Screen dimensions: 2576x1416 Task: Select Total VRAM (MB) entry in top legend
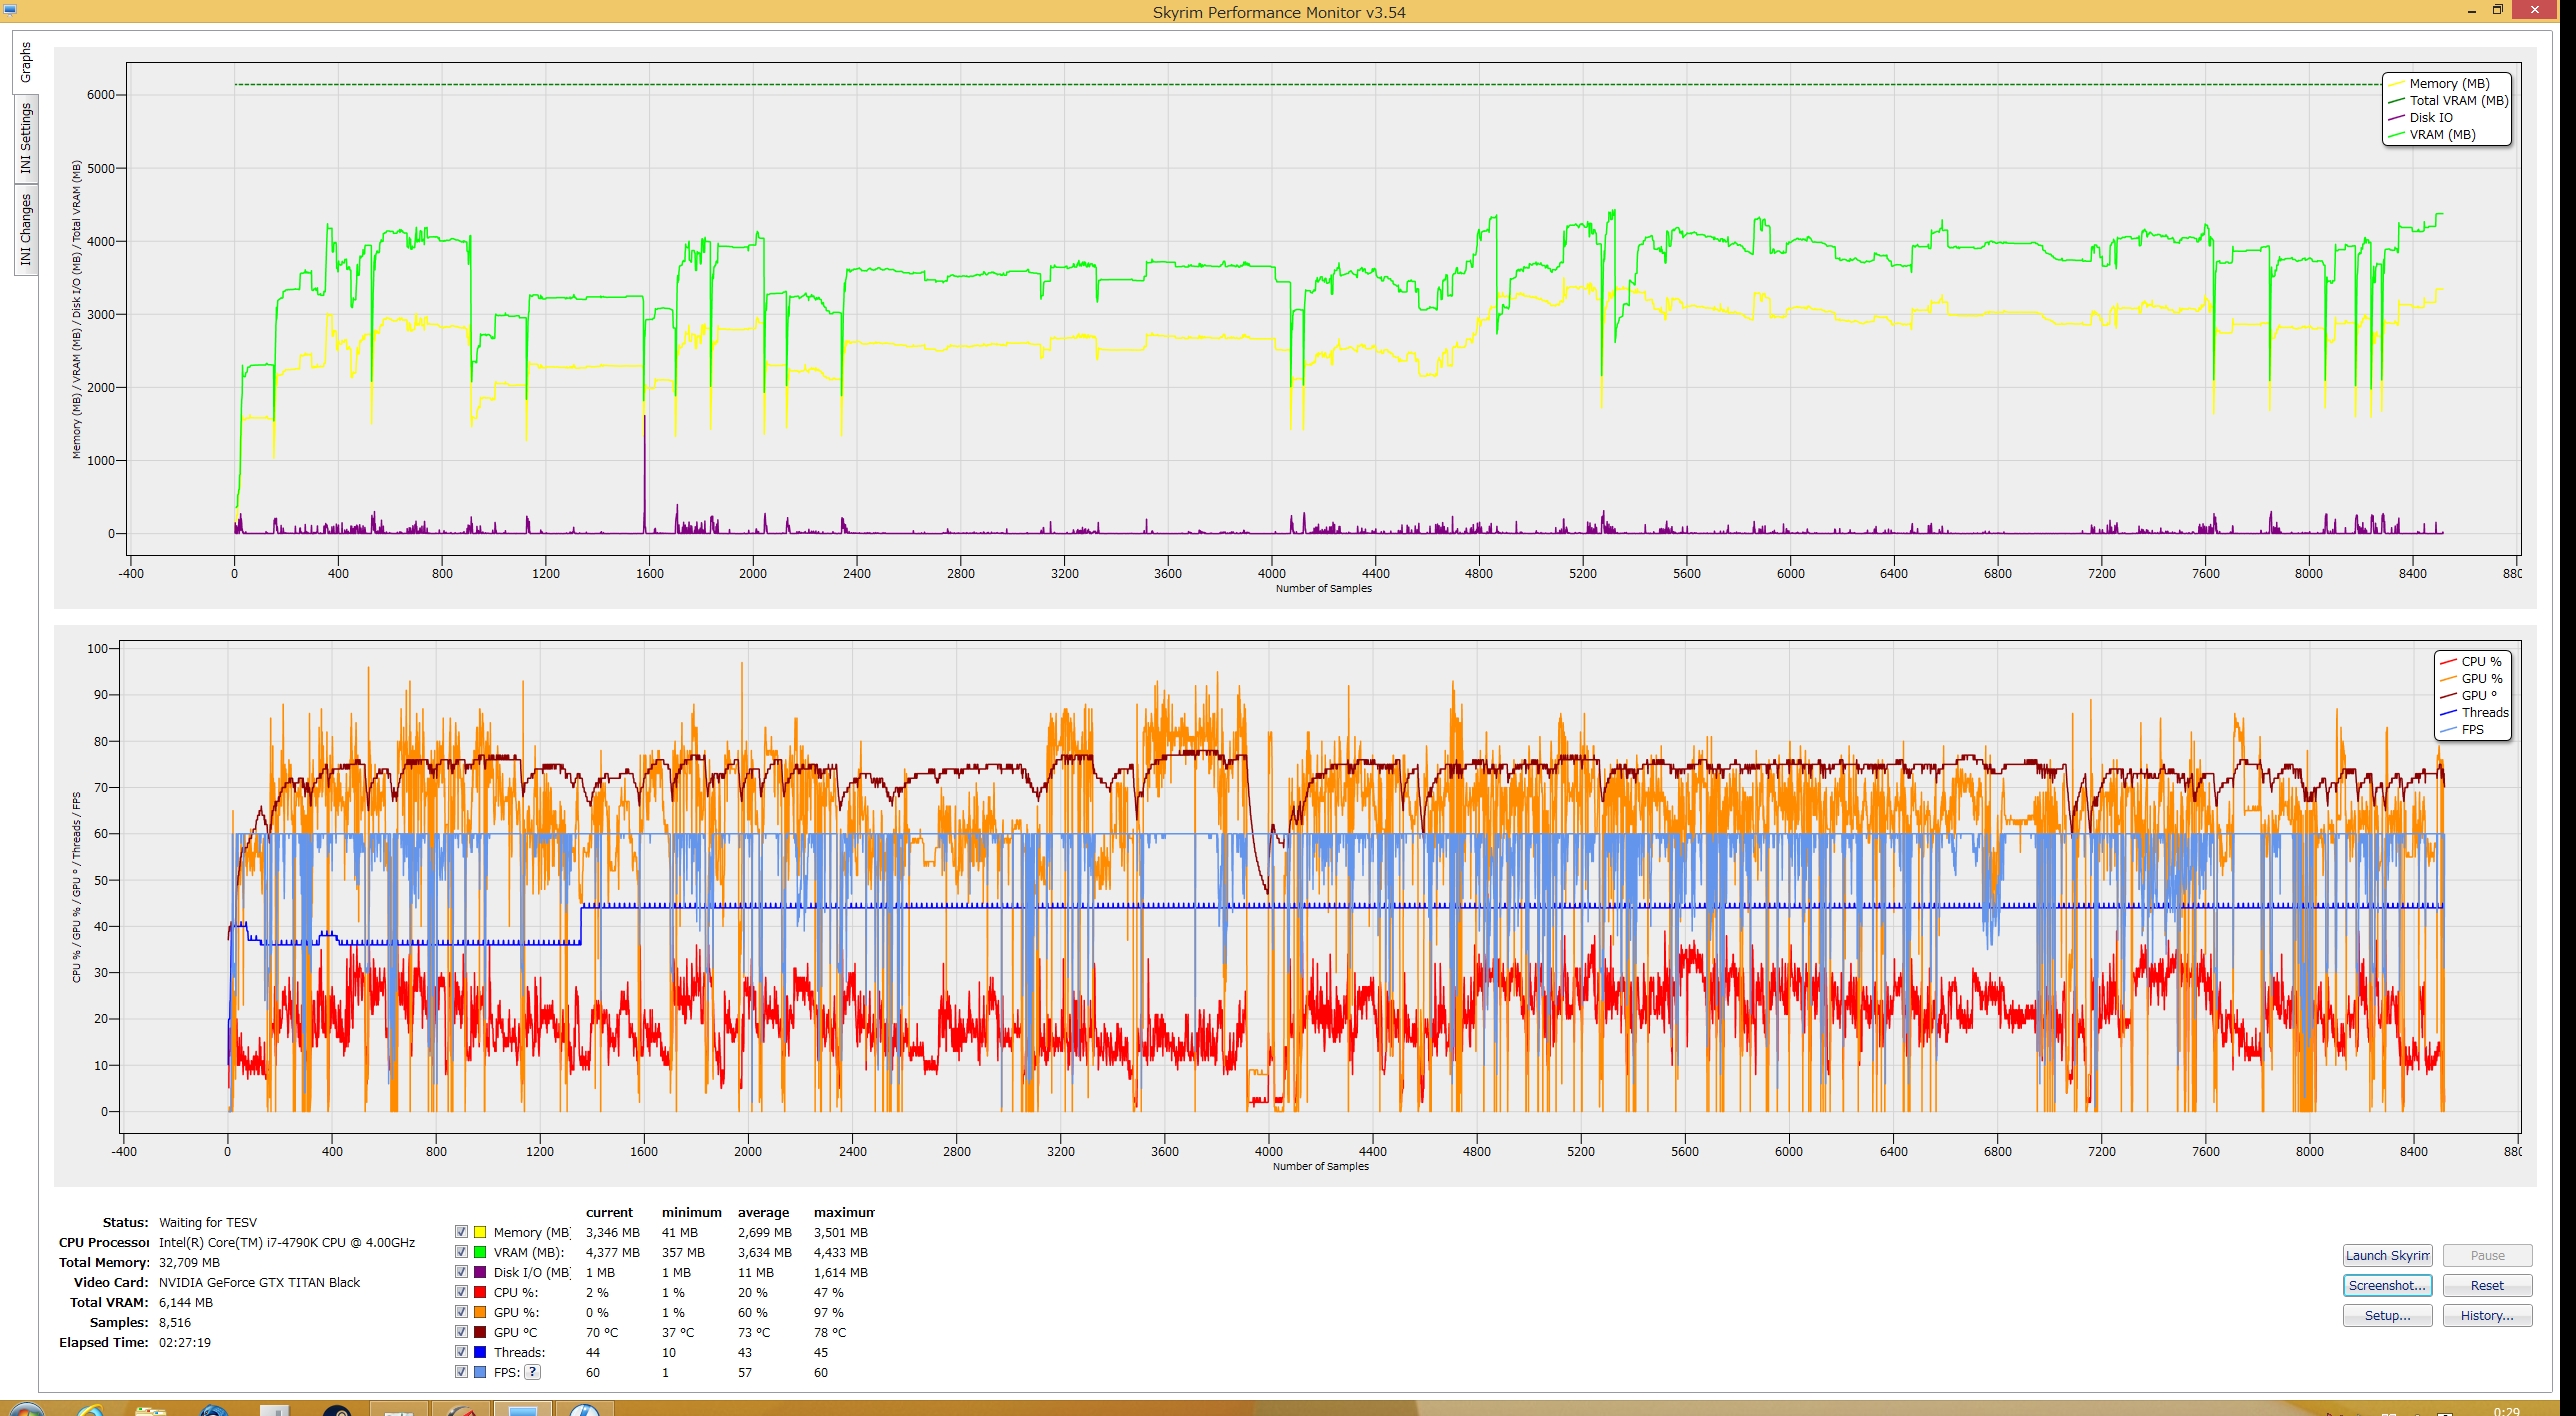click(2448, 100)
